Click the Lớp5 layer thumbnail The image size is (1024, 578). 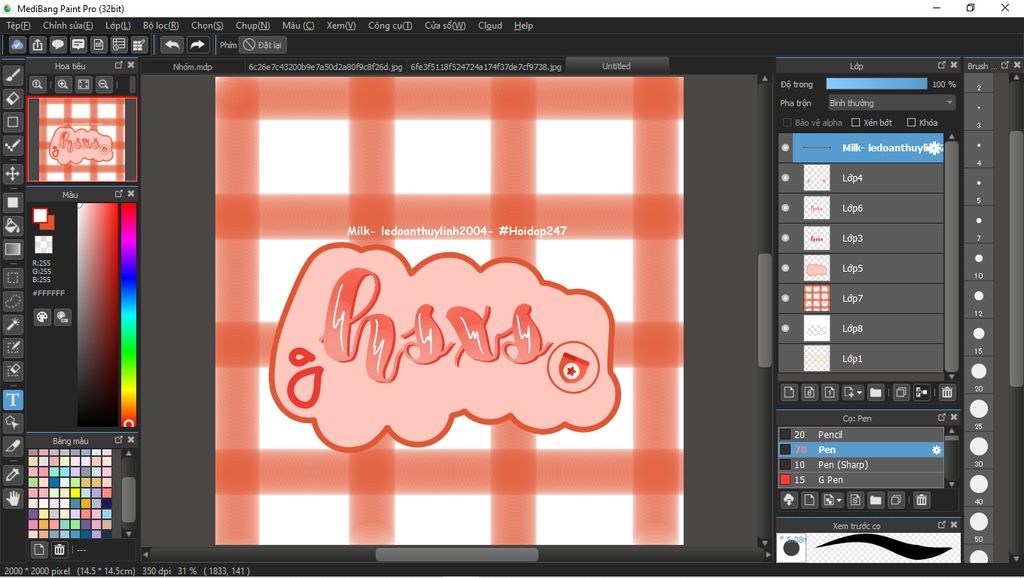[x=816, y=268]
